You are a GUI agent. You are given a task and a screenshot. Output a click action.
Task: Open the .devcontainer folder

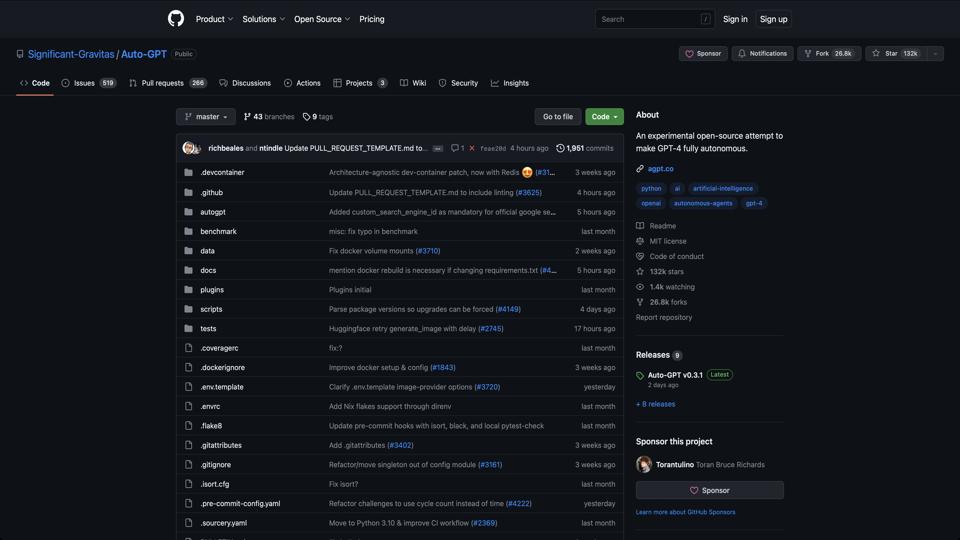point(222,172)
